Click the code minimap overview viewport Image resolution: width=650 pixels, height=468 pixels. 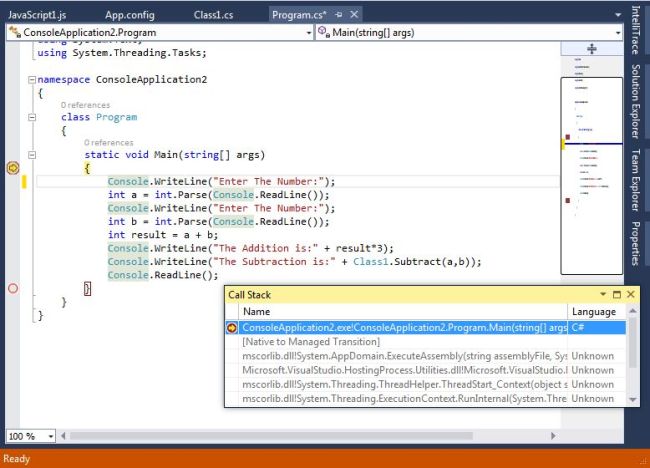pos(592,176)
